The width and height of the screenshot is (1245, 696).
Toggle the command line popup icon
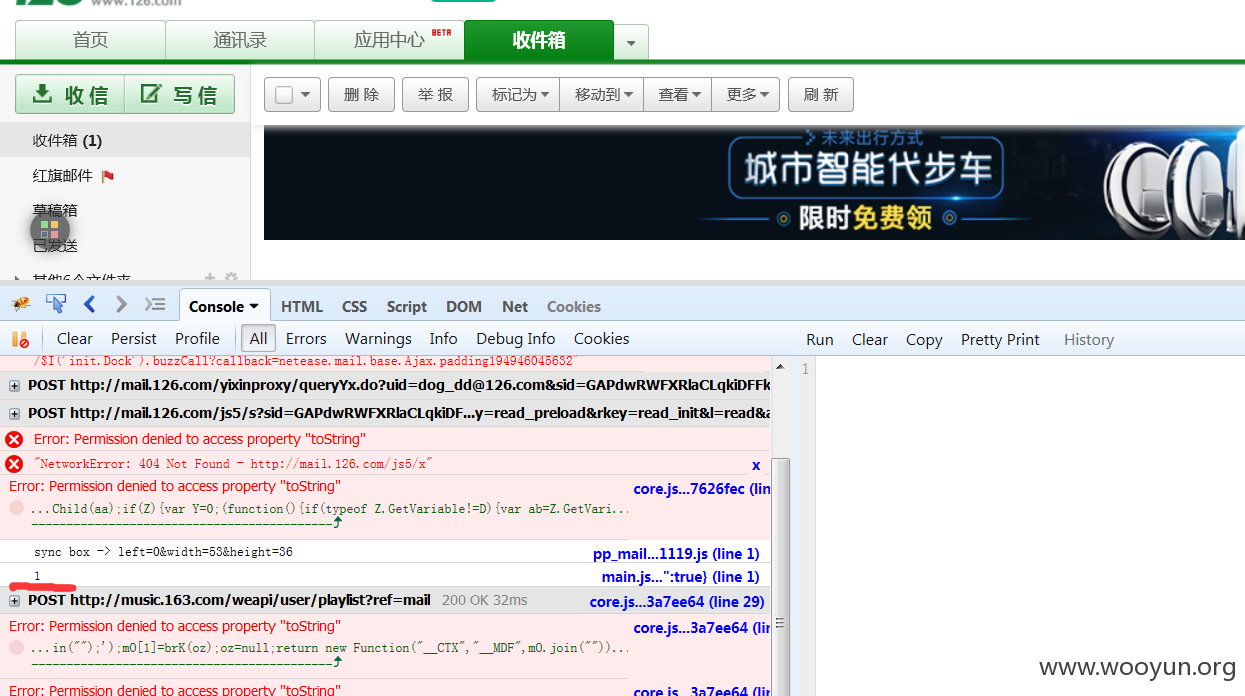(x=155, y=304)
